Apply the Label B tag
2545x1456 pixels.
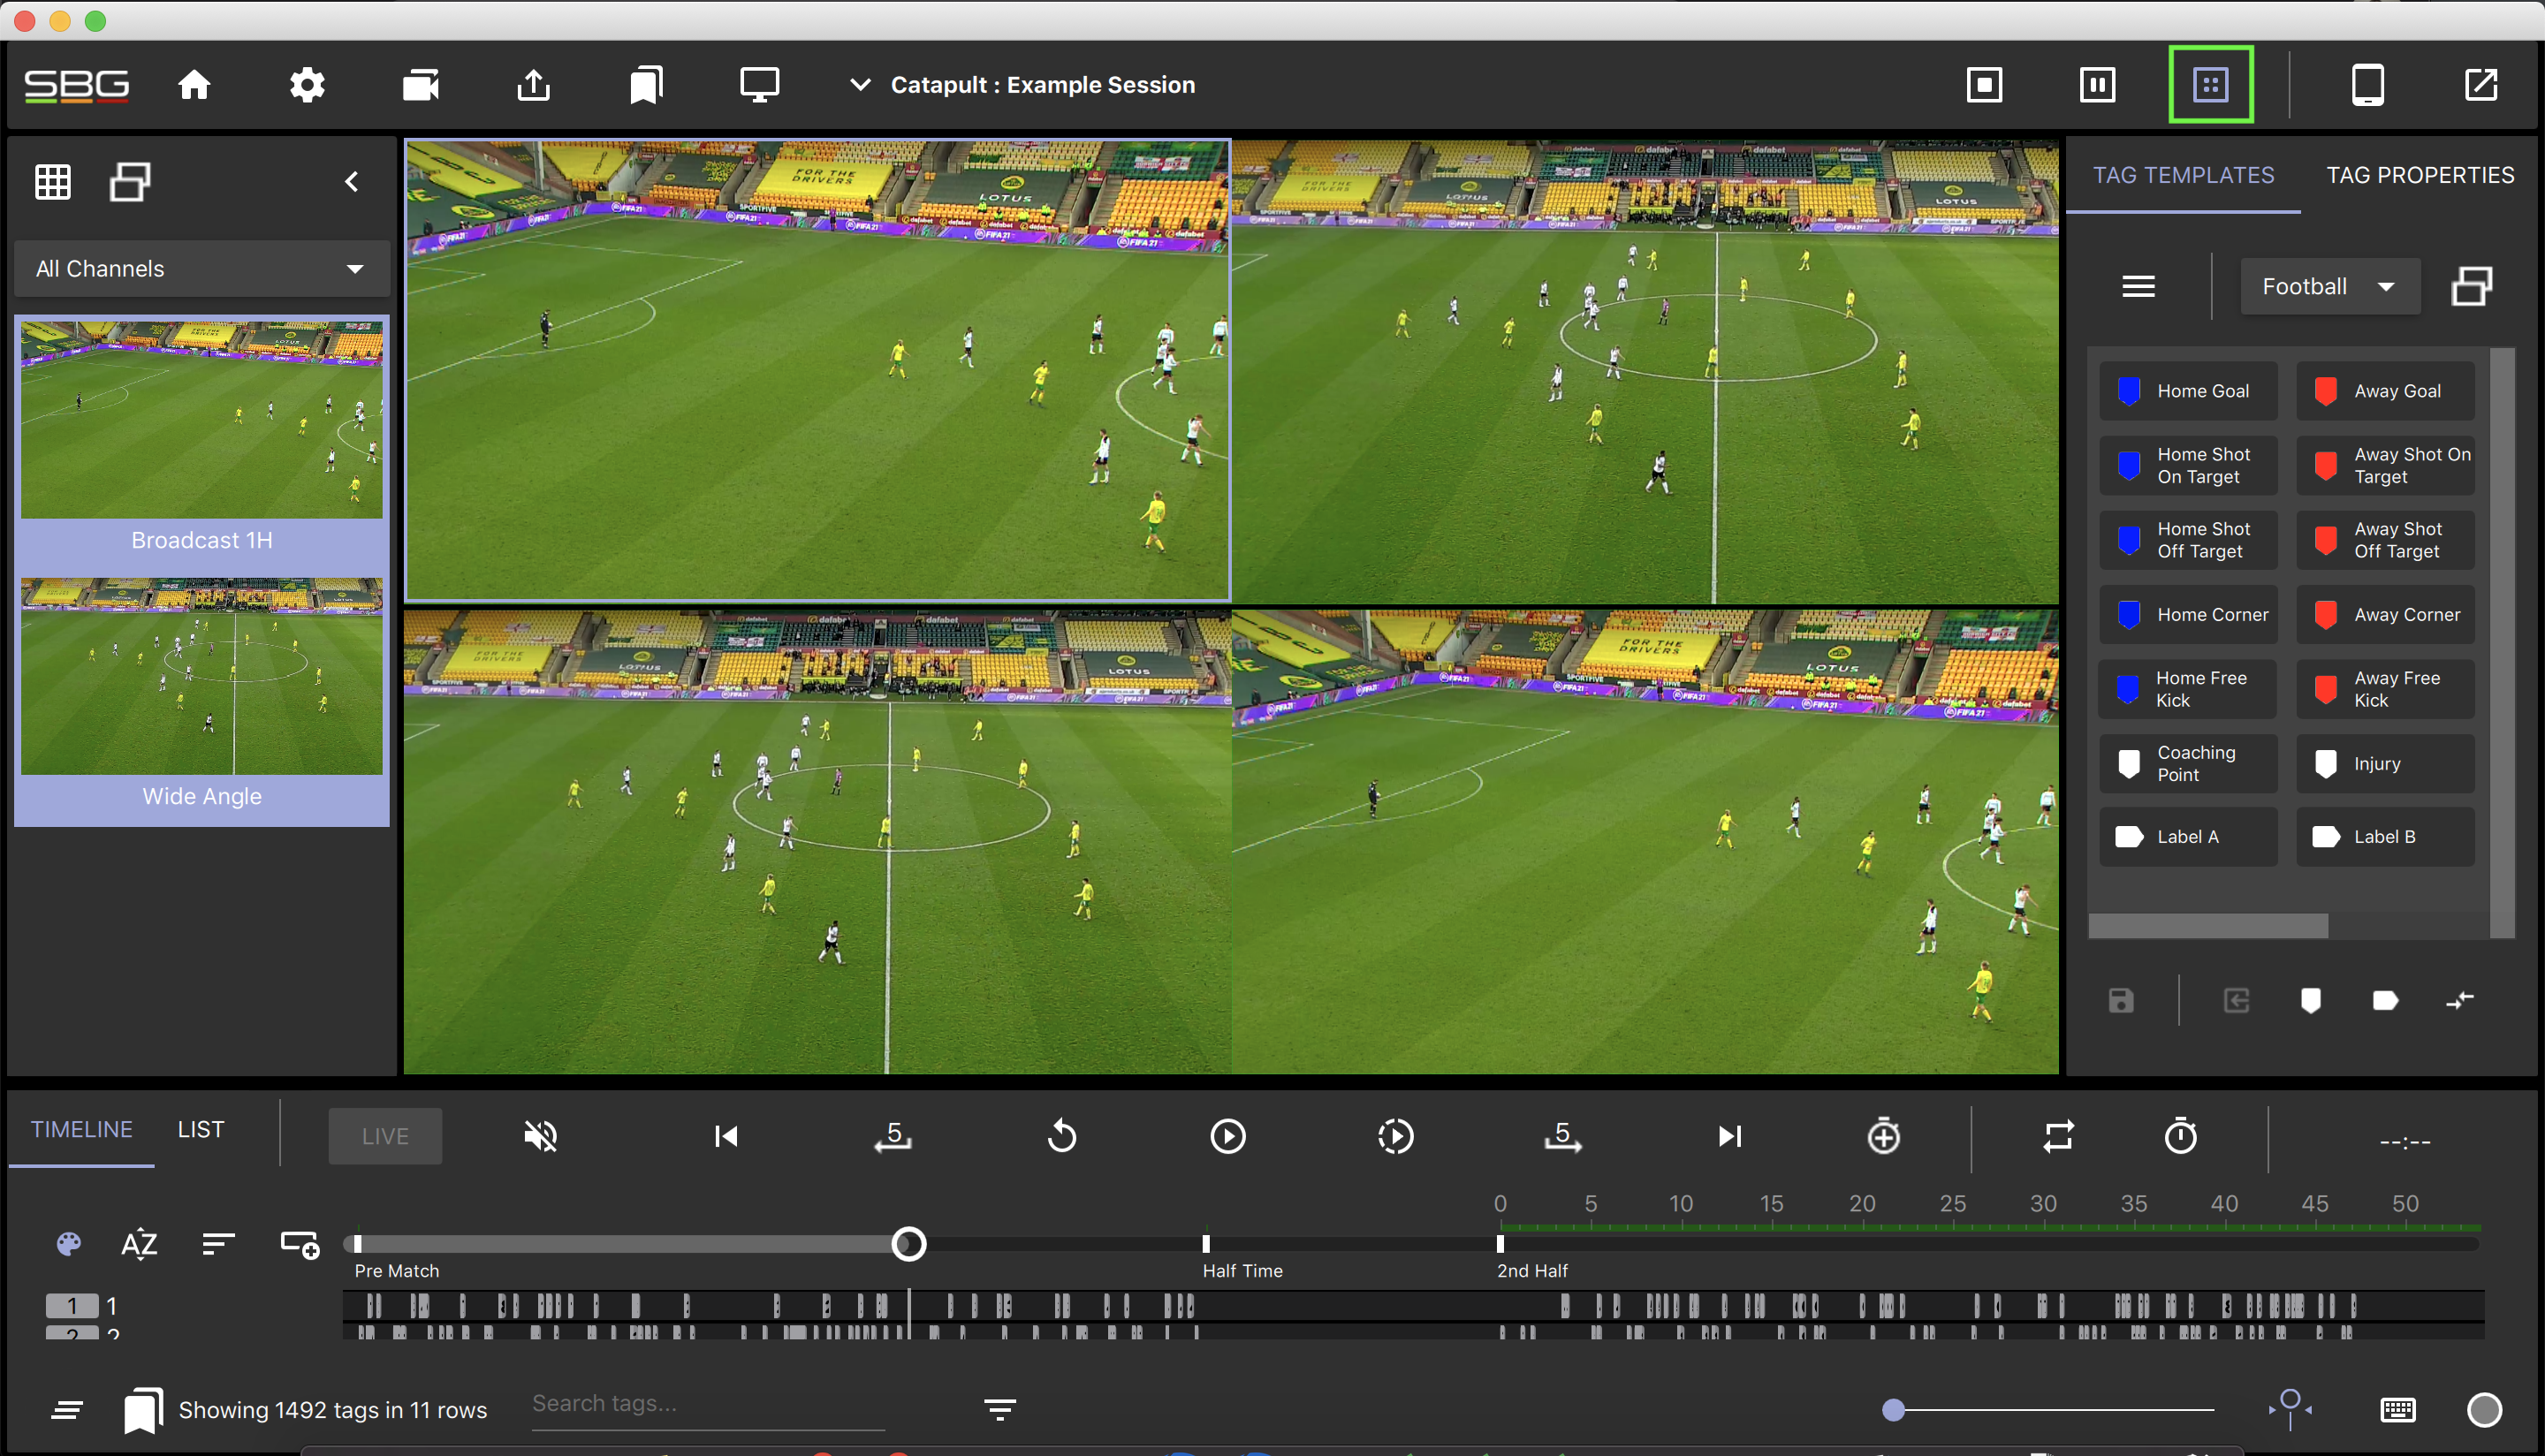point(2384,837)
